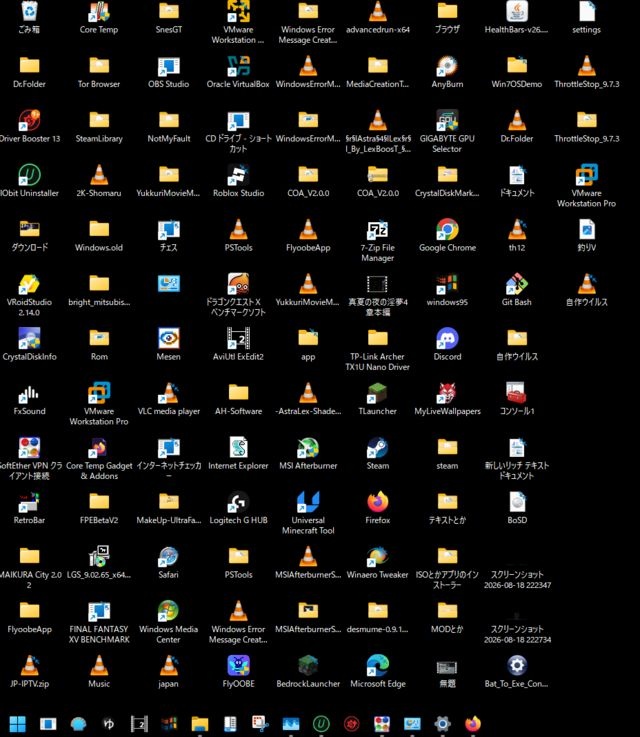Open MAIKURA City 2.0 2 folder
Screen dimensions: 640x737
tap(29, 557)
